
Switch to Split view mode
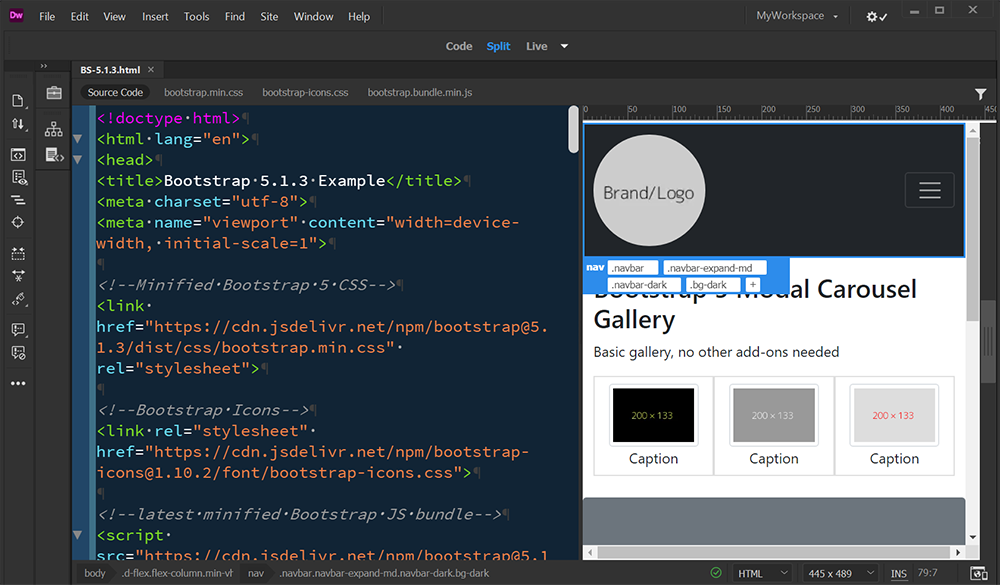(x=498, y=46)
